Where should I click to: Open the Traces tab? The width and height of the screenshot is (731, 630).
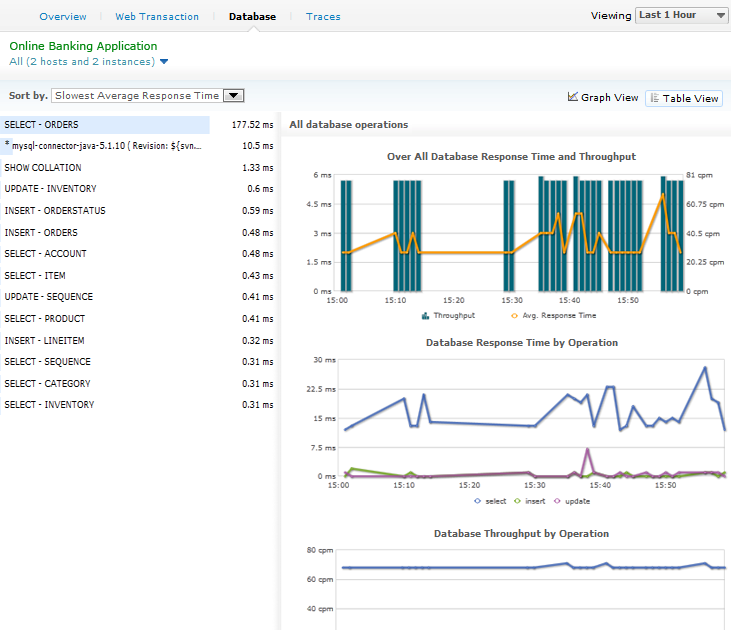323,17
